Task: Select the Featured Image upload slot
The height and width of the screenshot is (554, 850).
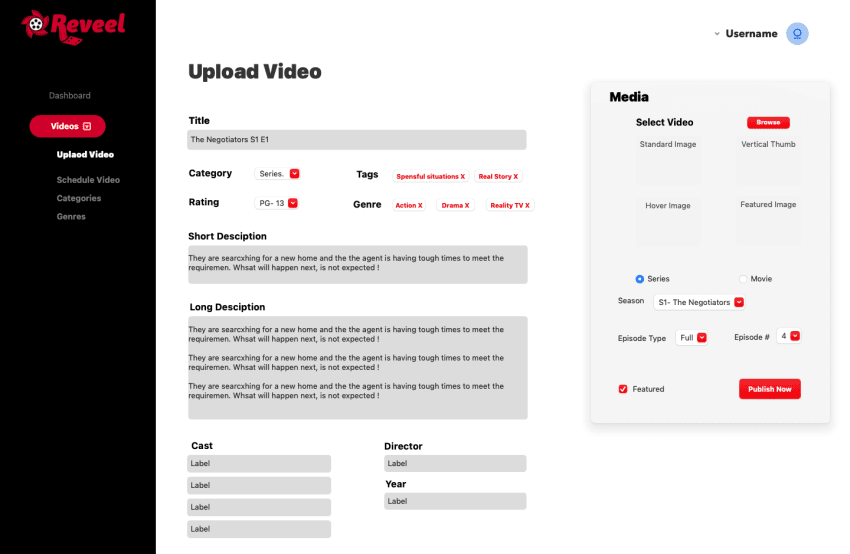Action: coord(768,221)
